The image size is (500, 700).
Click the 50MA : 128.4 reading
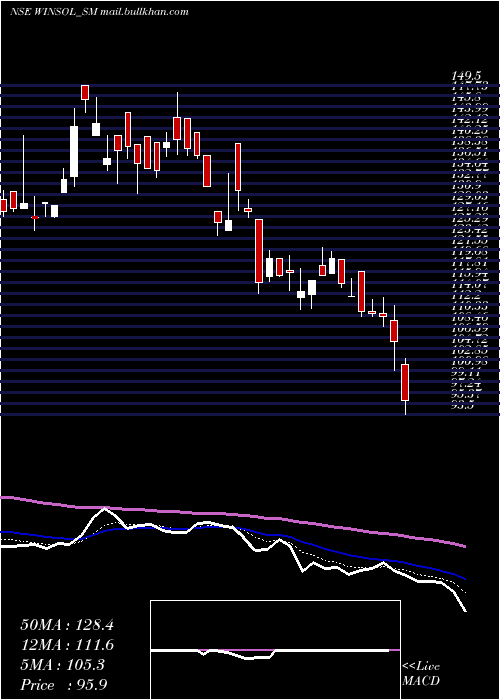point(67,625)
